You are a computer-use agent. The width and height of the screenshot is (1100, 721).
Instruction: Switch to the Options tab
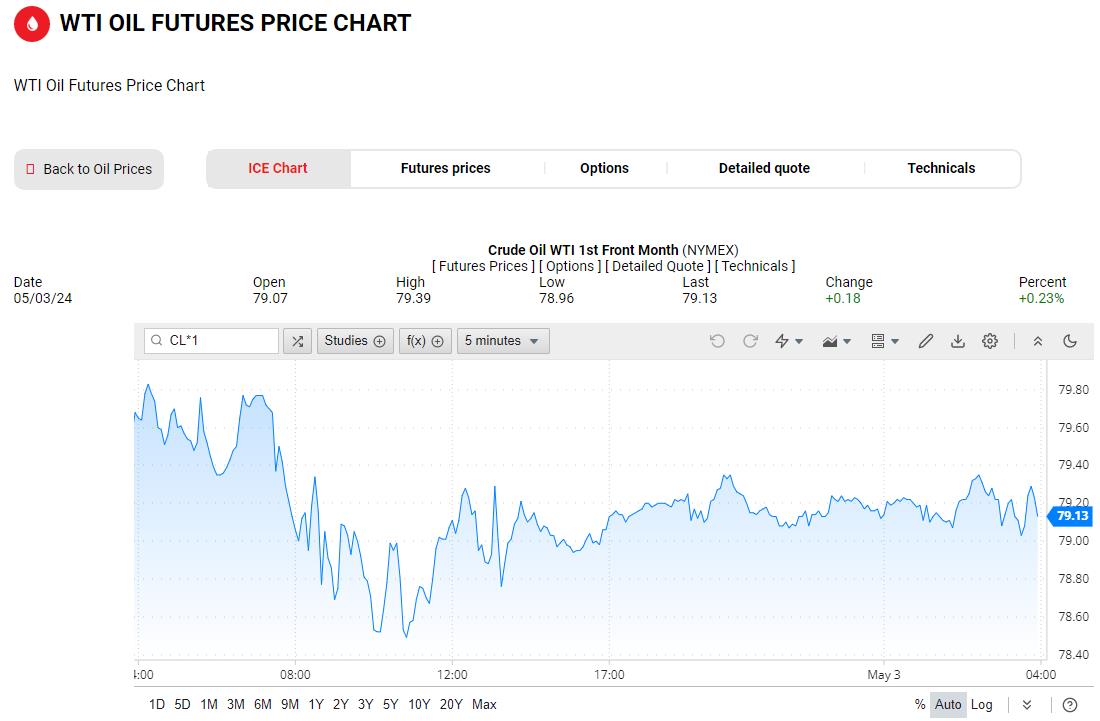click(x=604, y=168)
